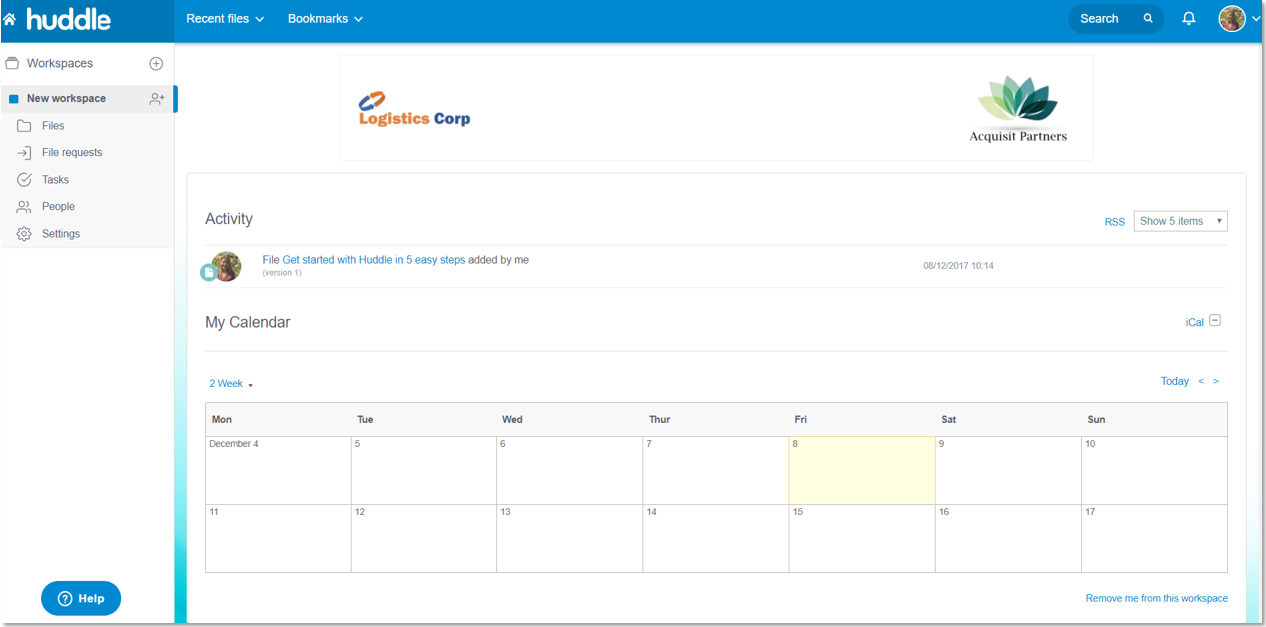The height and width of the screenshot is (627, 1266).
Task: Open the Bookmarks dropdown
Action: (x=325, y=18)
